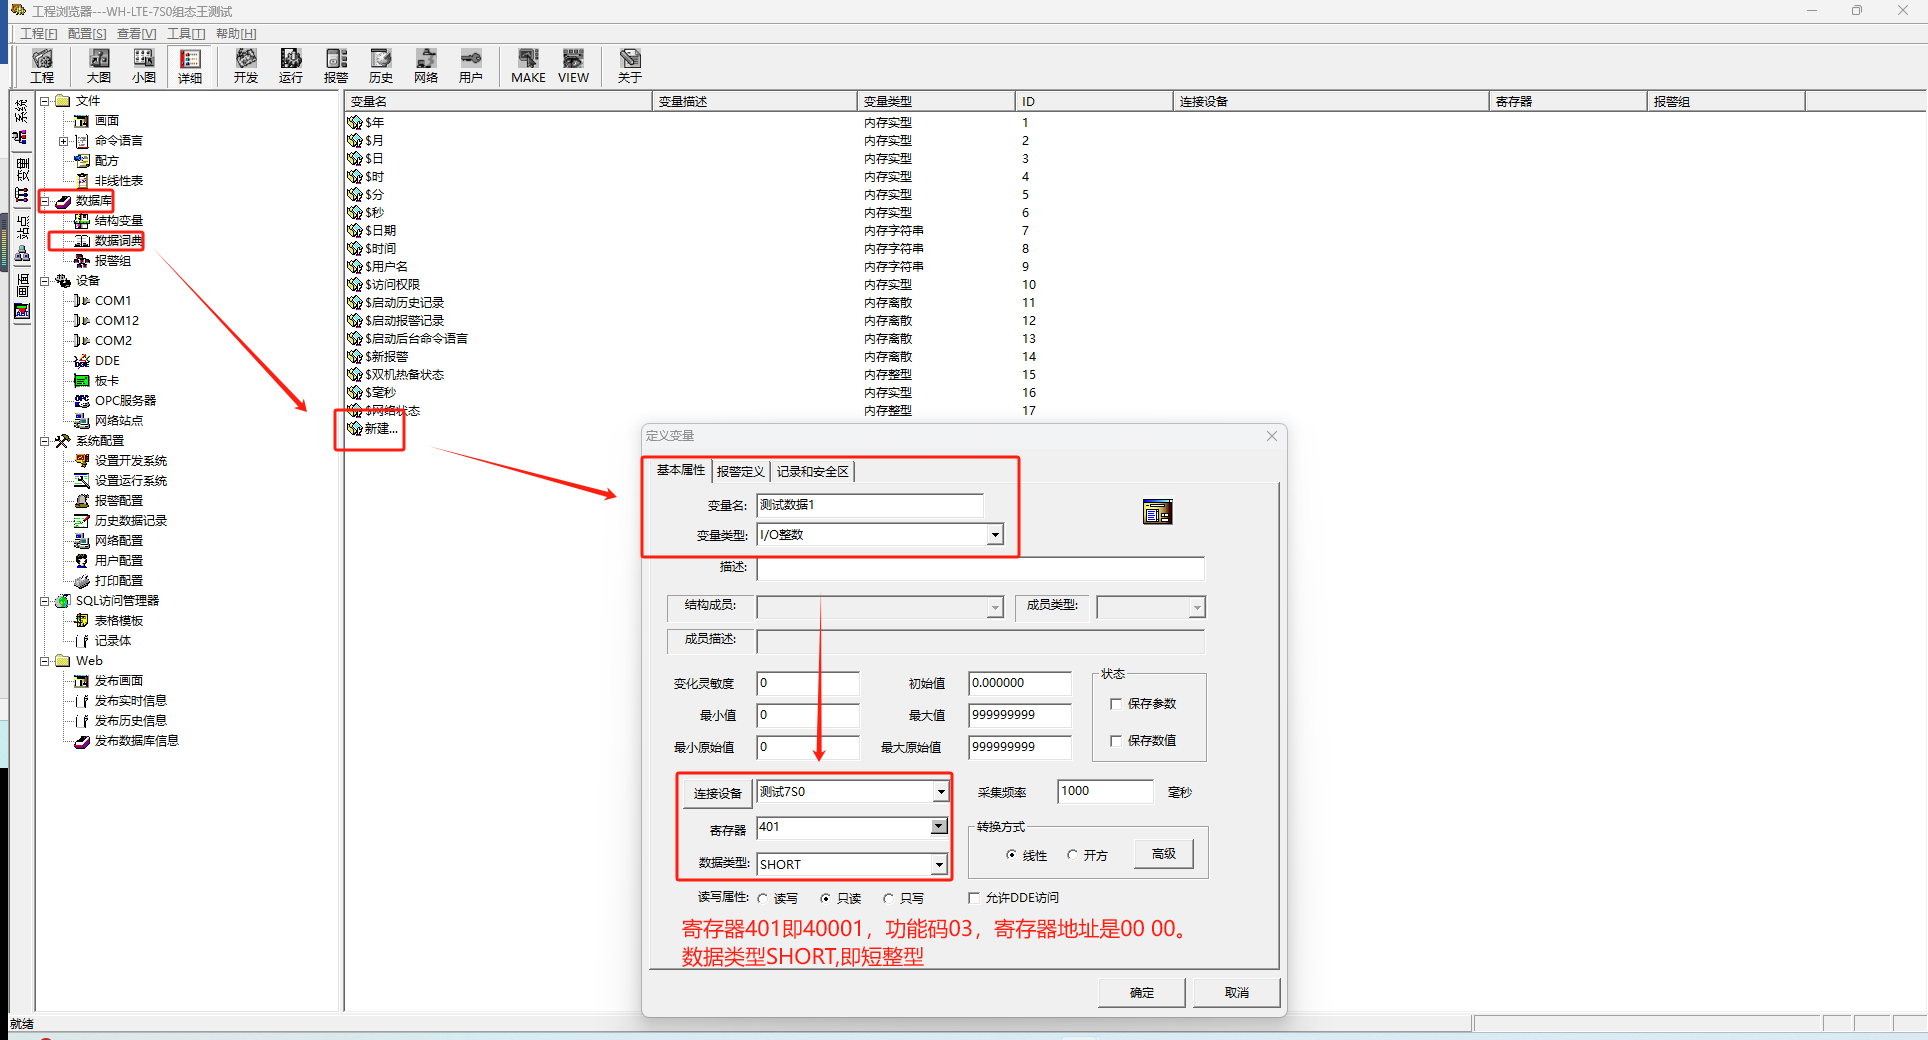Click the 历史 (History) toolbar icon

click(381, 65)
